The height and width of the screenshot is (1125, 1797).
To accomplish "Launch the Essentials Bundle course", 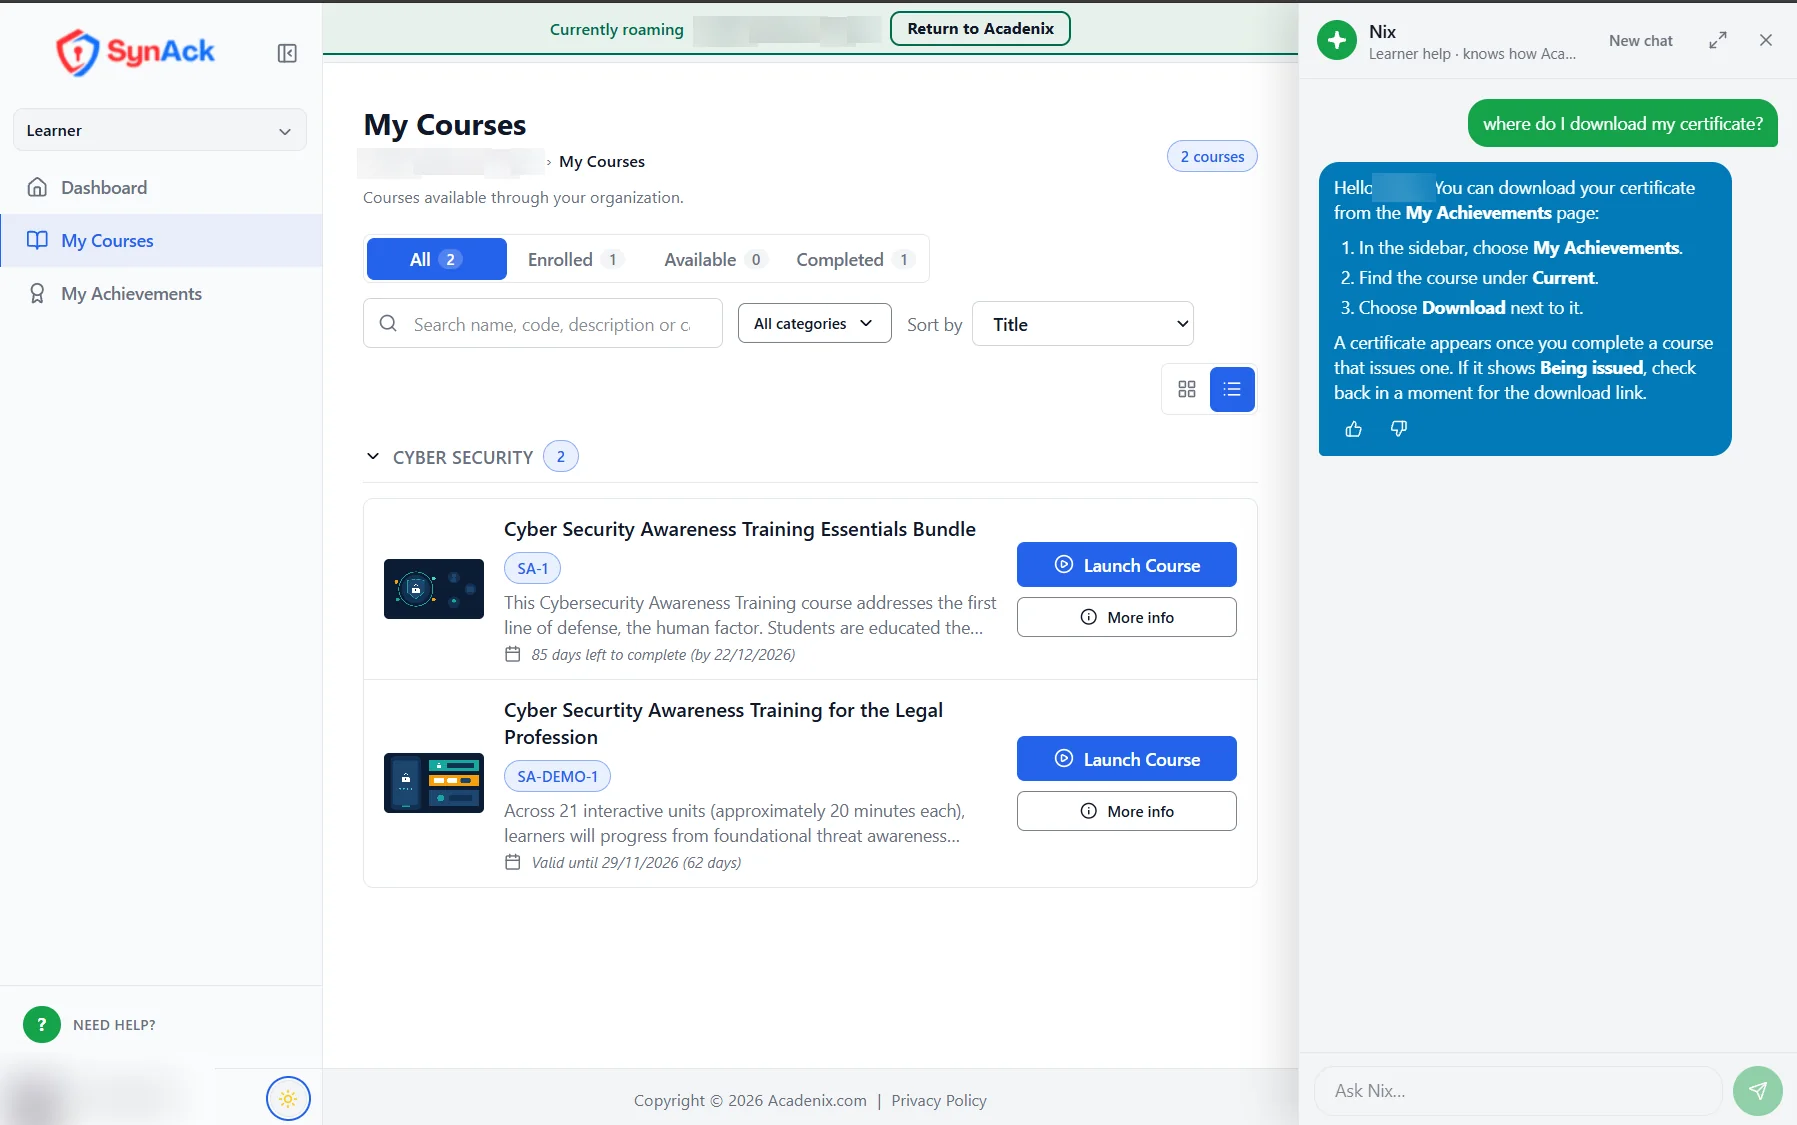I will (1127, 565).
